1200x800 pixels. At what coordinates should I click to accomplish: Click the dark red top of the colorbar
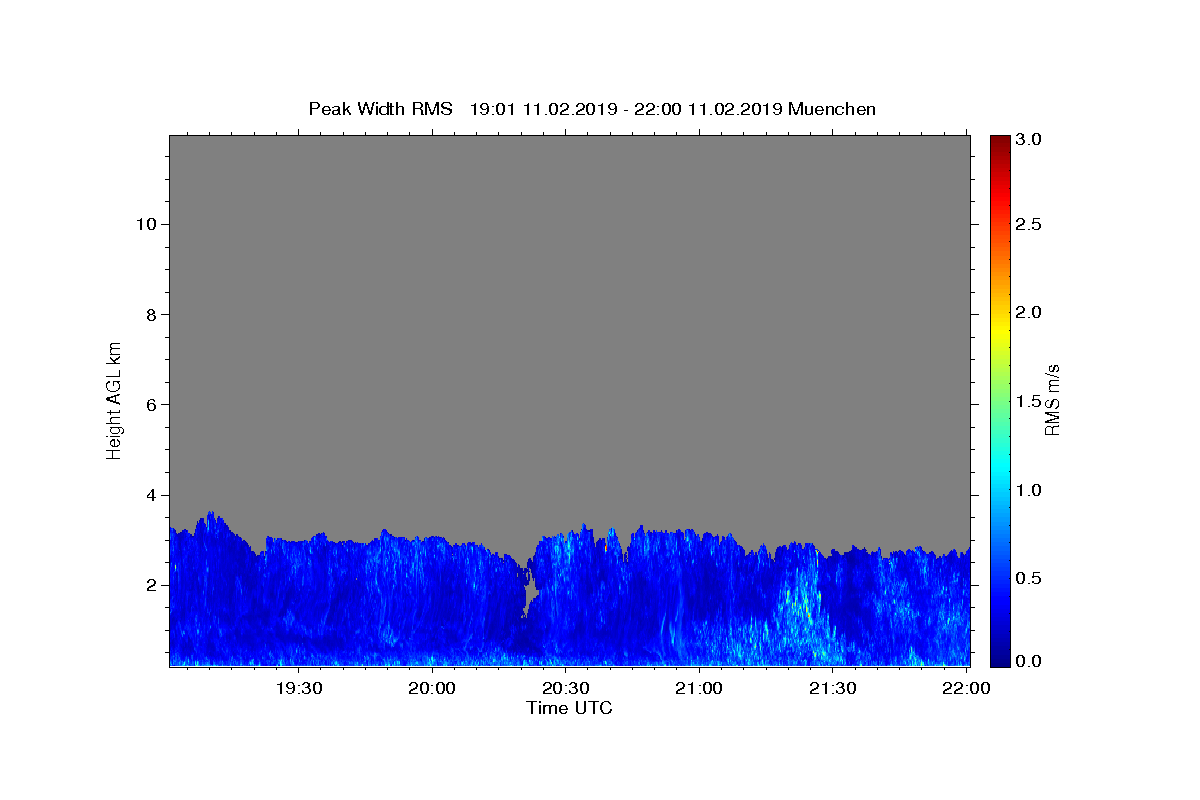click(1000, 143)
